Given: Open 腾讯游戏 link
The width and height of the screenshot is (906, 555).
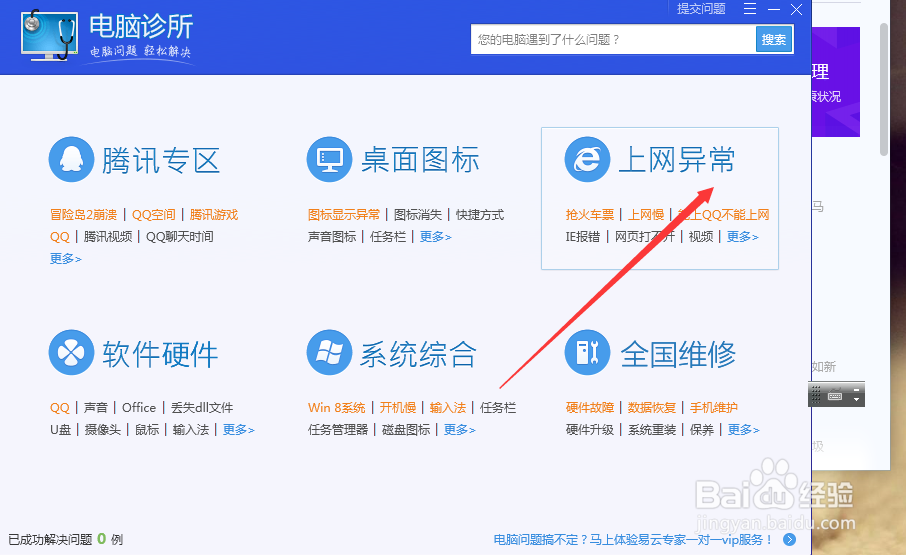Looking at the screenshot, I should click(x=214, y=215).
